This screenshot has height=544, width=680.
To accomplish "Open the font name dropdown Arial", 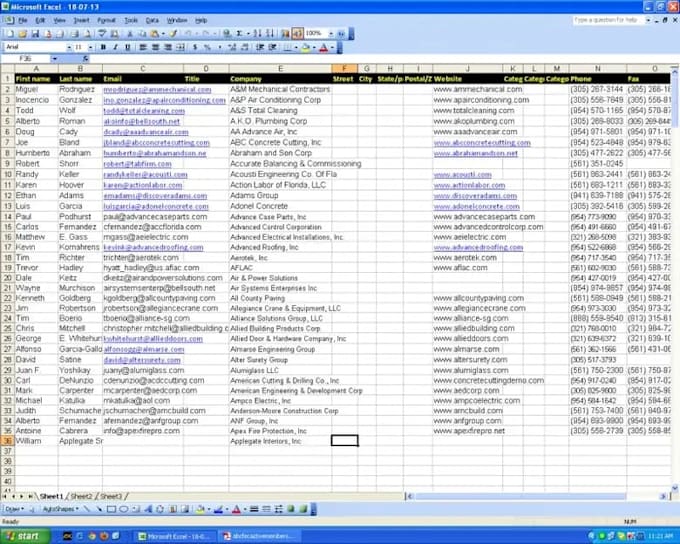I will 69,47.
